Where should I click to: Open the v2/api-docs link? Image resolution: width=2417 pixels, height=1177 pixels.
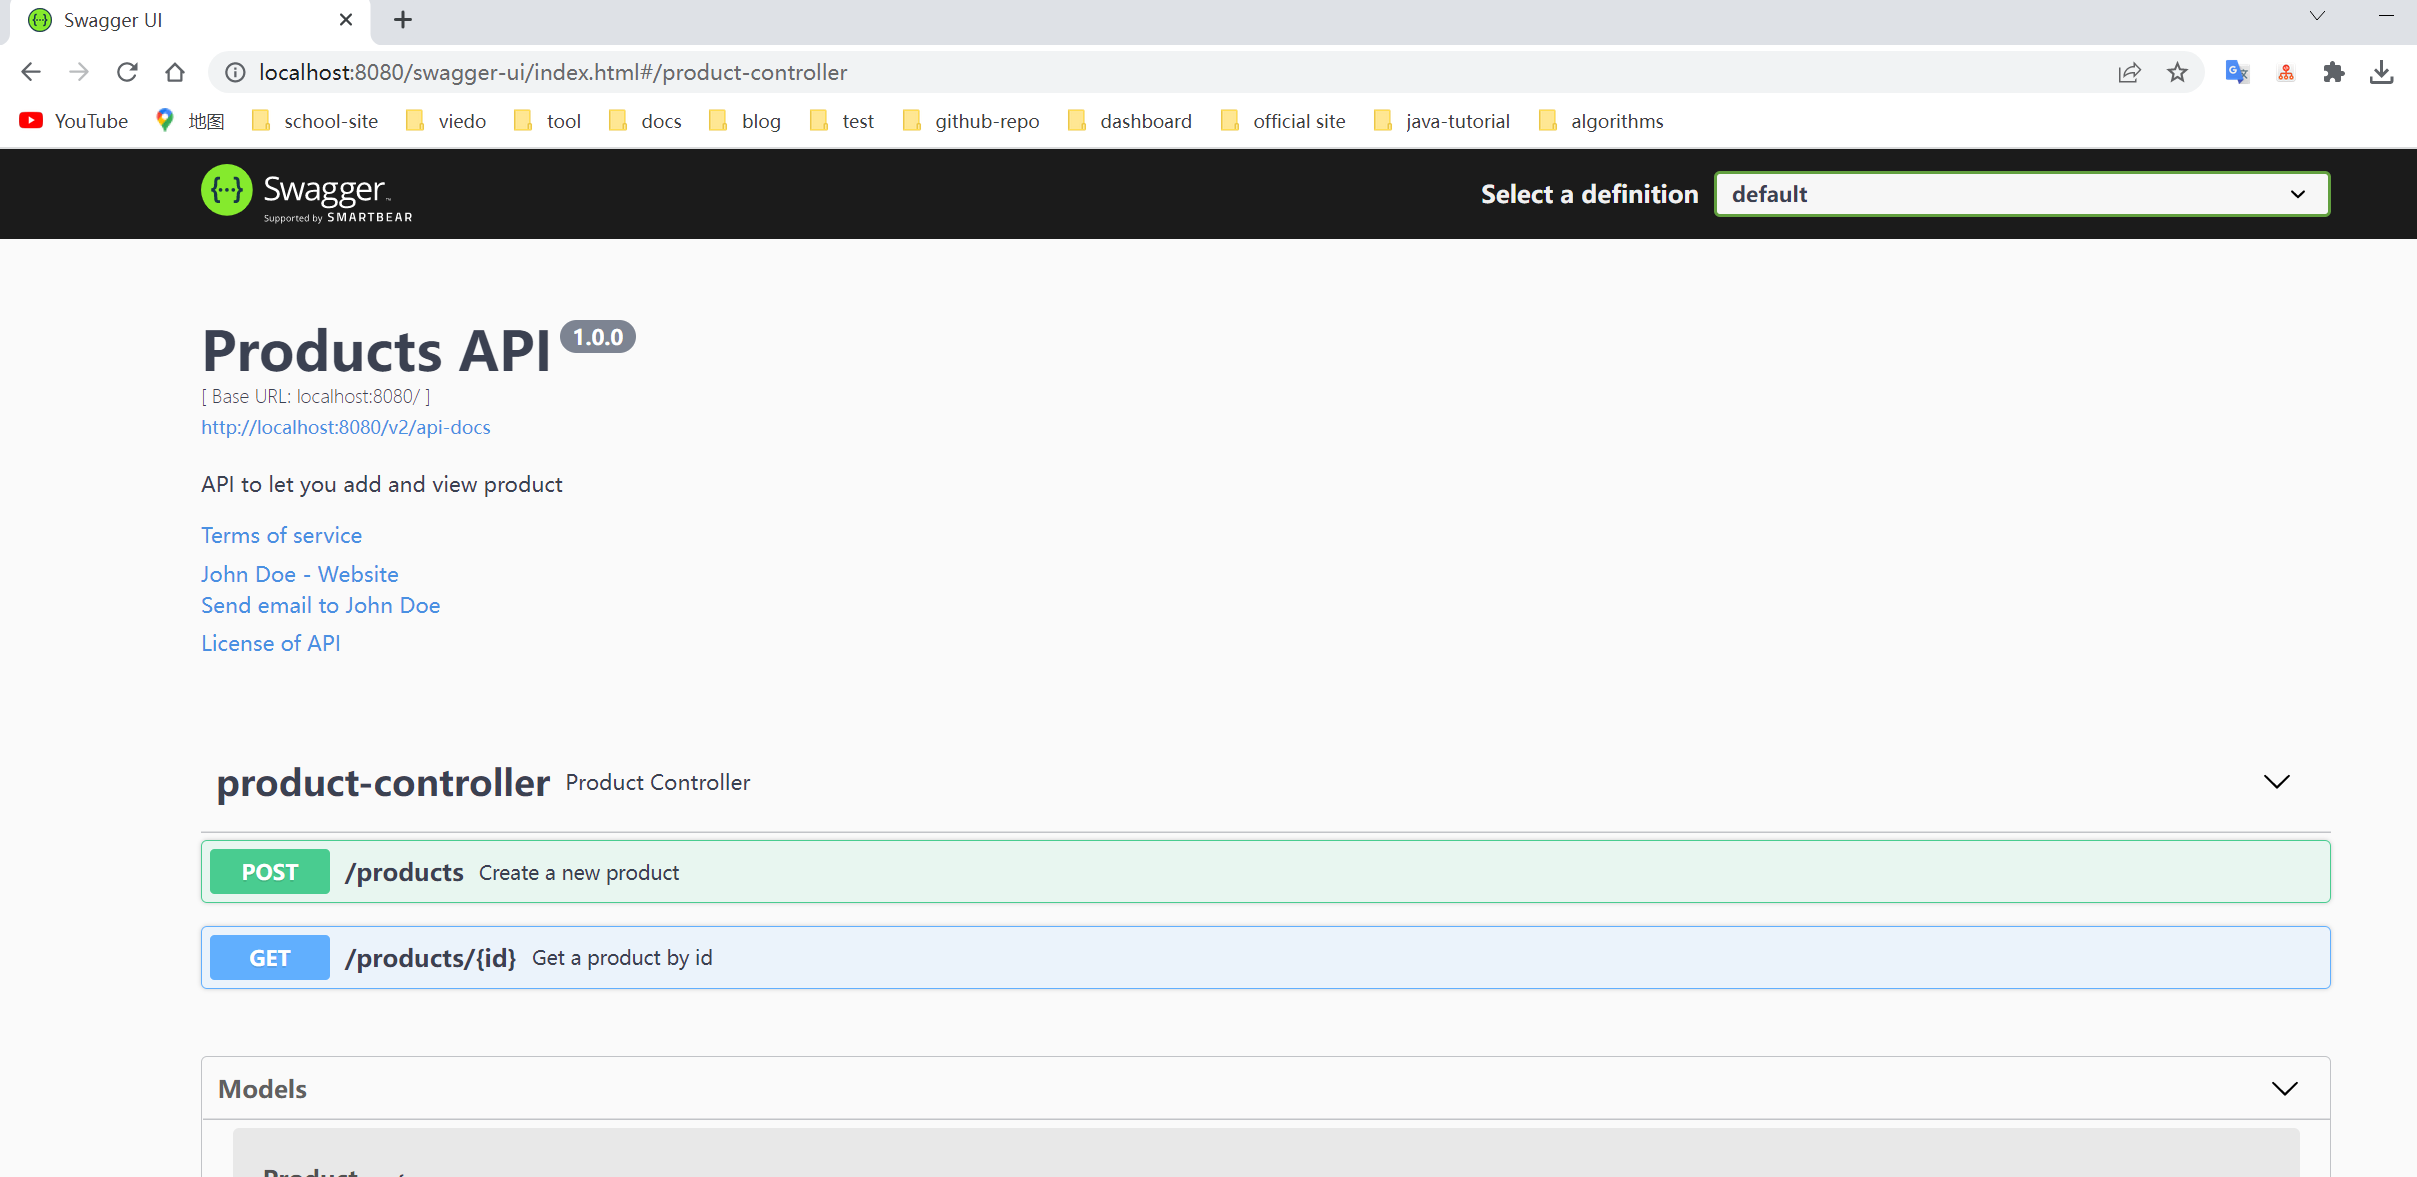pos(346,427)
